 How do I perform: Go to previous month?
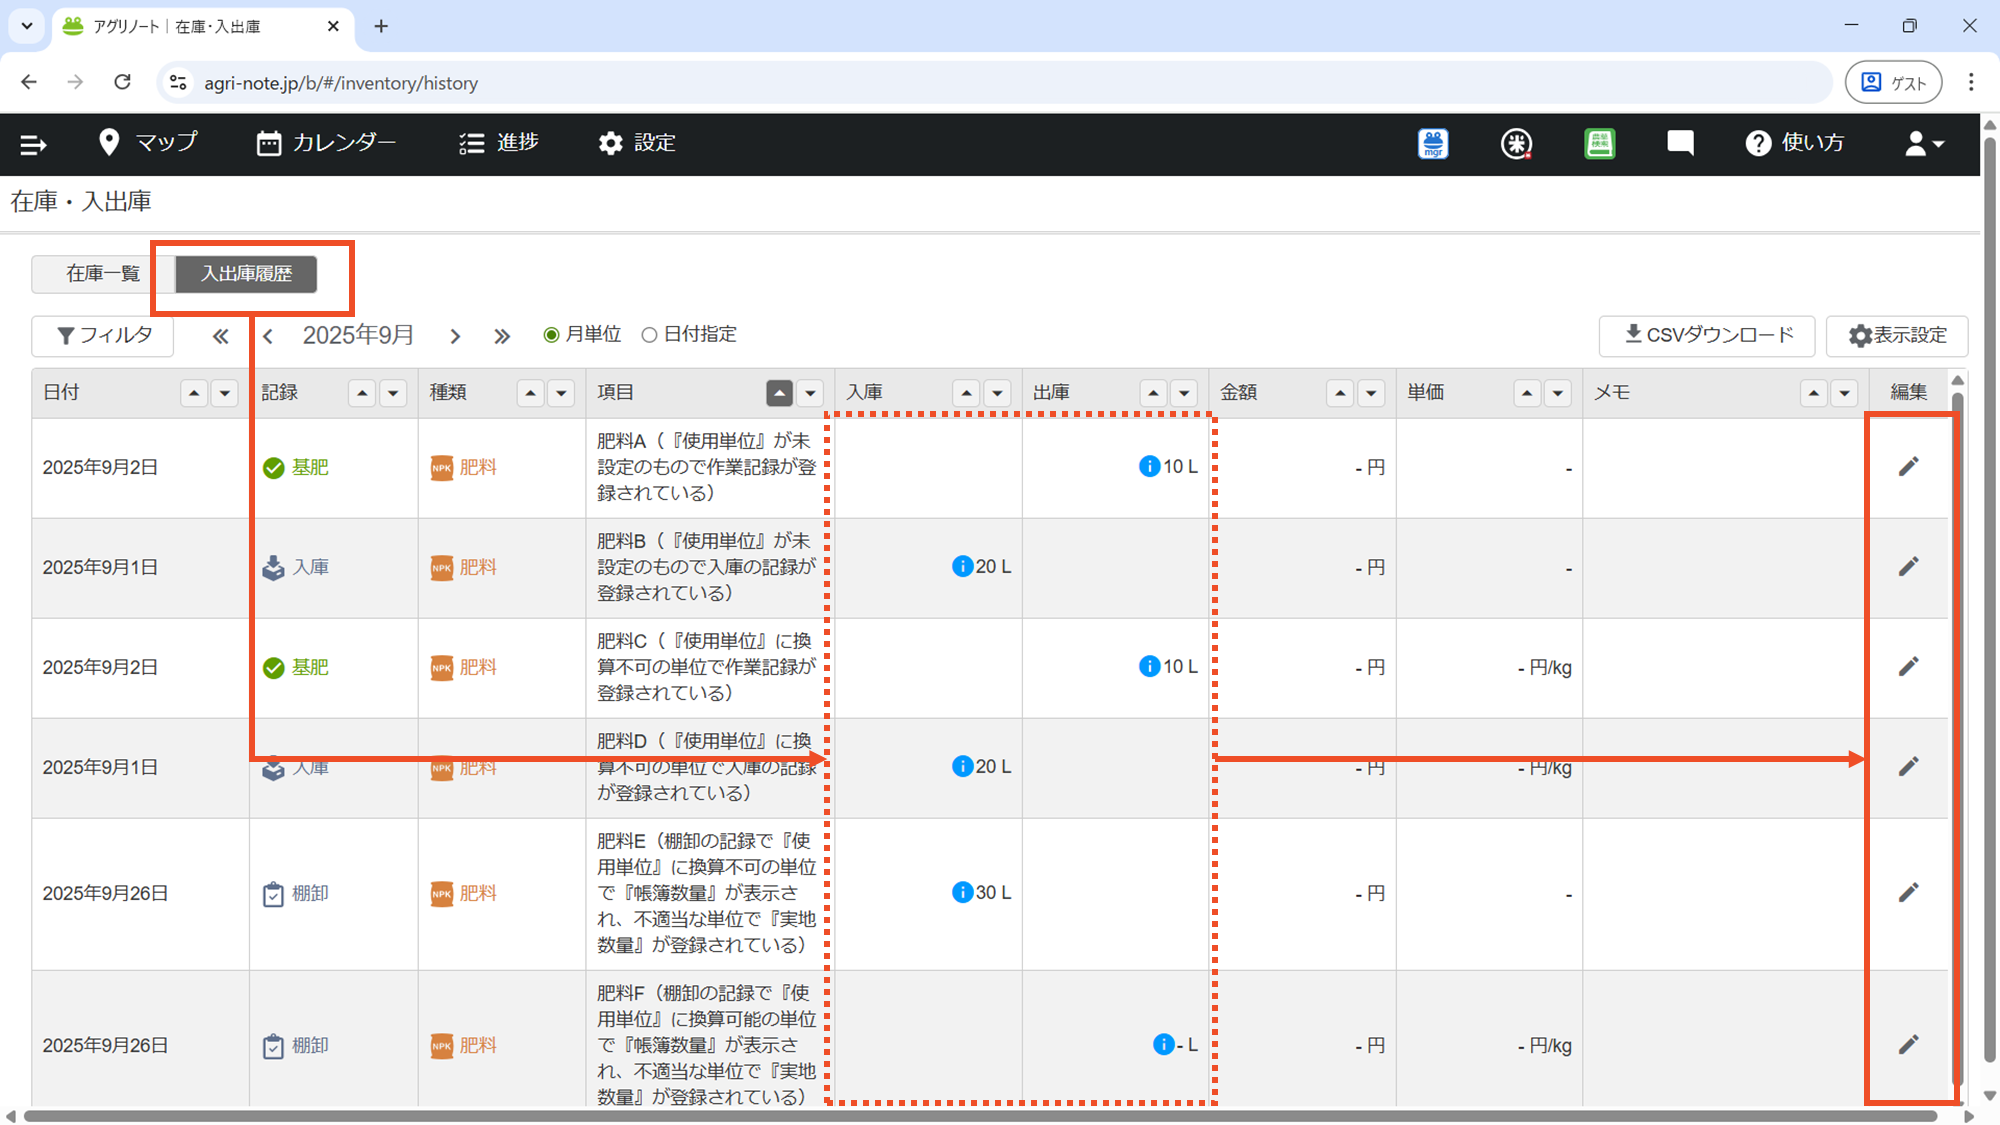click(268, 336)
